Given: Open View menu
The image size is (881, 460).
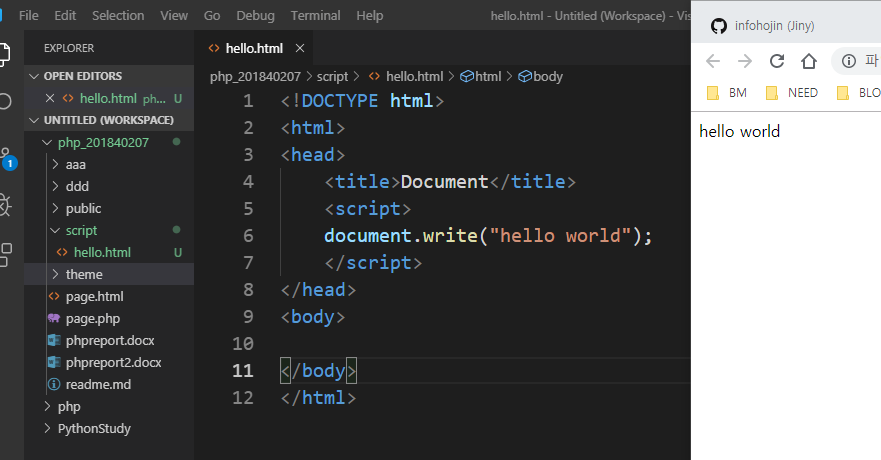Looking at the screenshot, I should pos(174,16).
